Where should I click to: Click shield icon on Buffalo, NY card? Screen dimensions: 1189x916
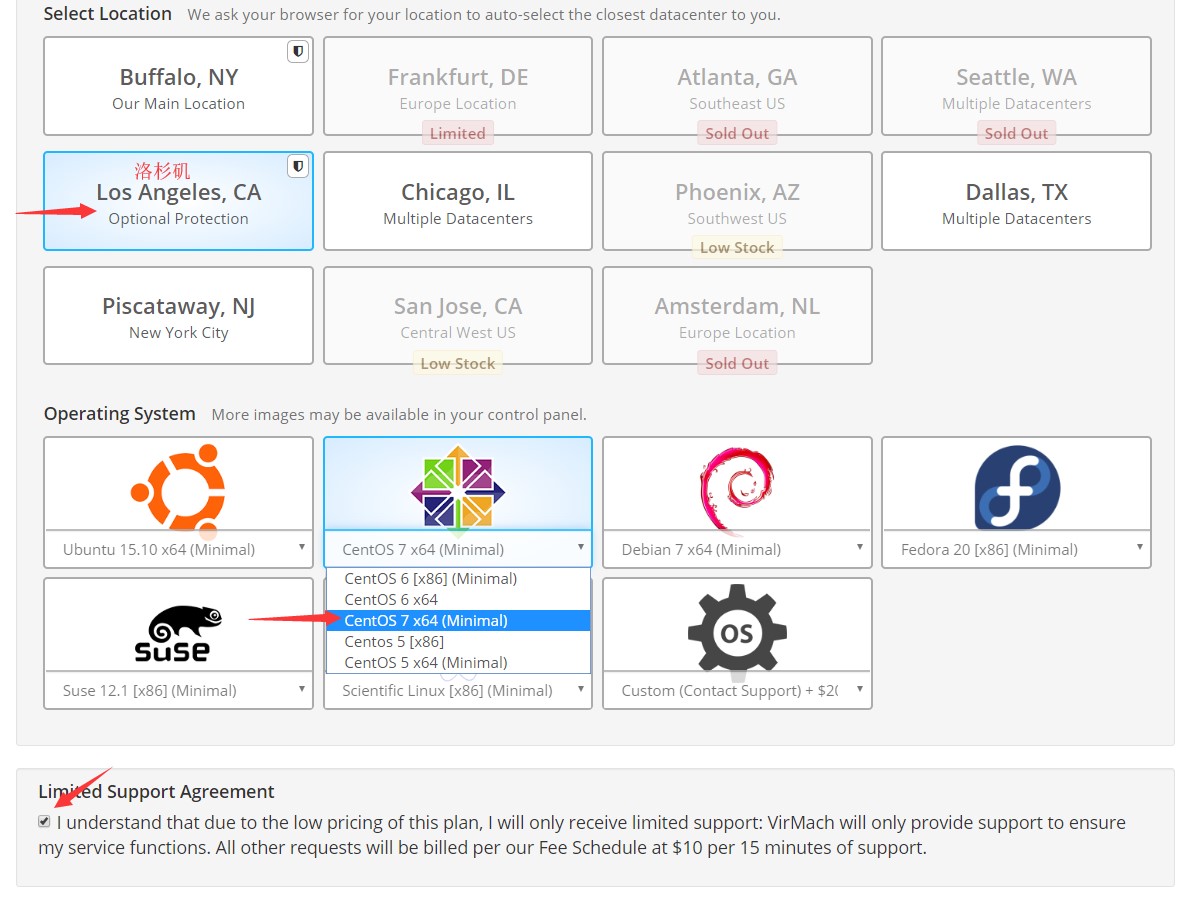[x=298, y=52]
